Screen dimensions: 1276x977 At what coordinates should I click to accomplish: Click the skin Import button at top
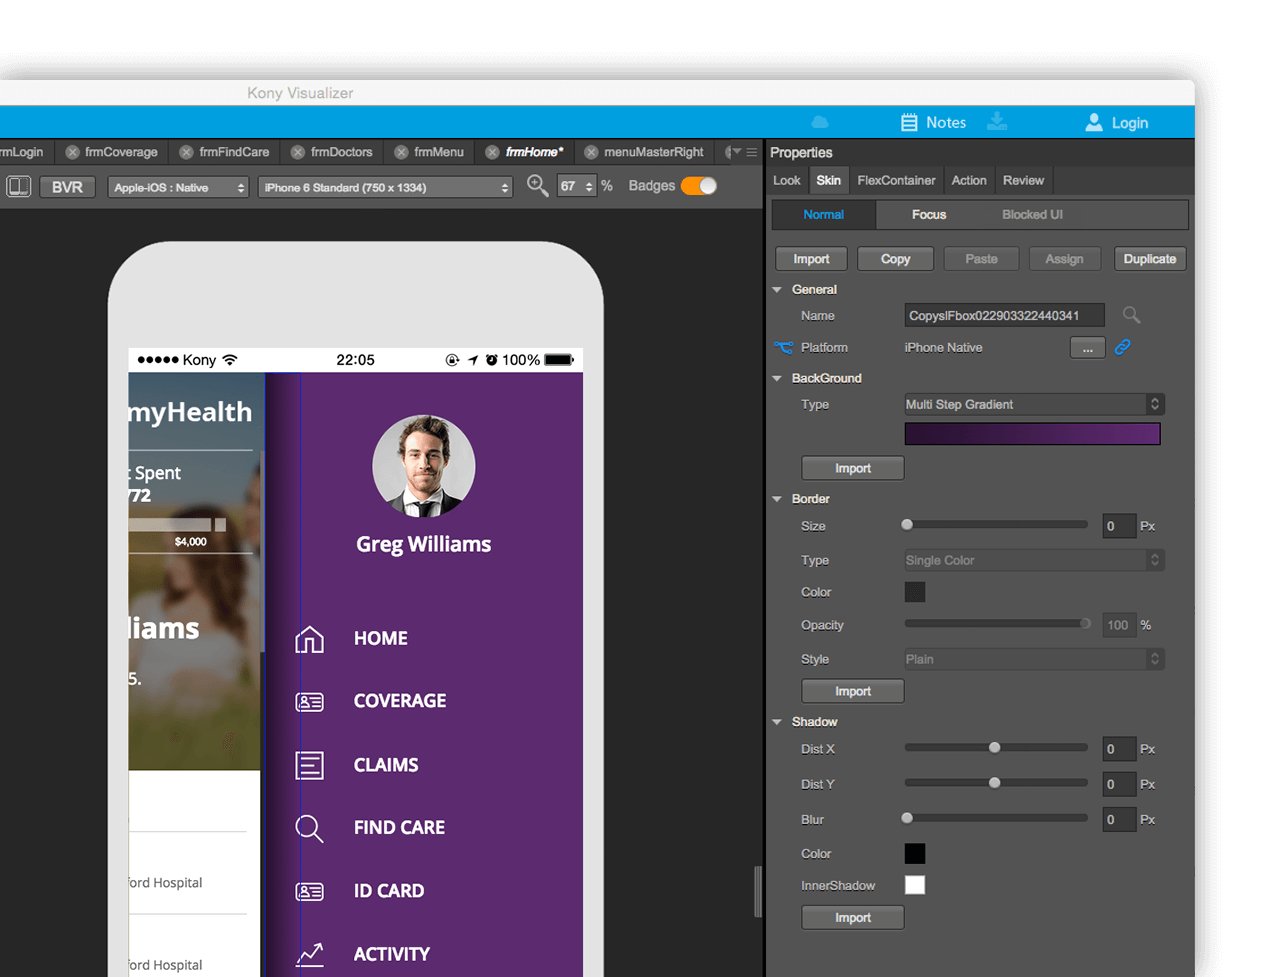811,259
